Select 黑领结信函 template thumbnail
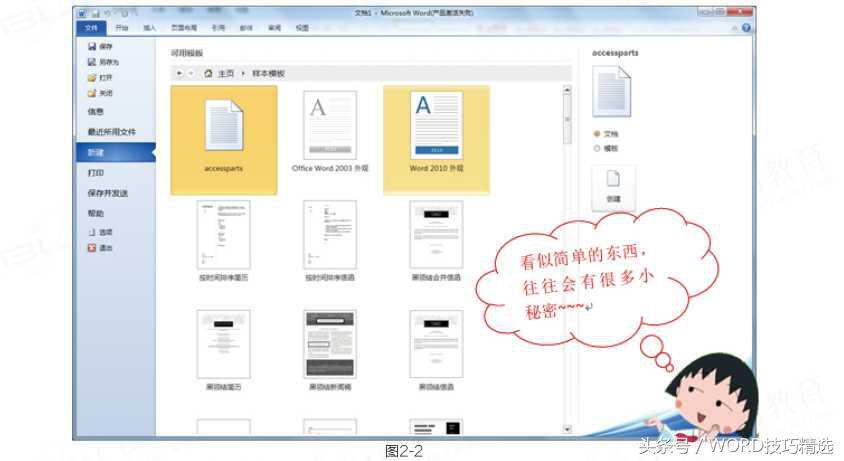The width and height of the screenshot is (844, 461). click(x=437, y=350)
